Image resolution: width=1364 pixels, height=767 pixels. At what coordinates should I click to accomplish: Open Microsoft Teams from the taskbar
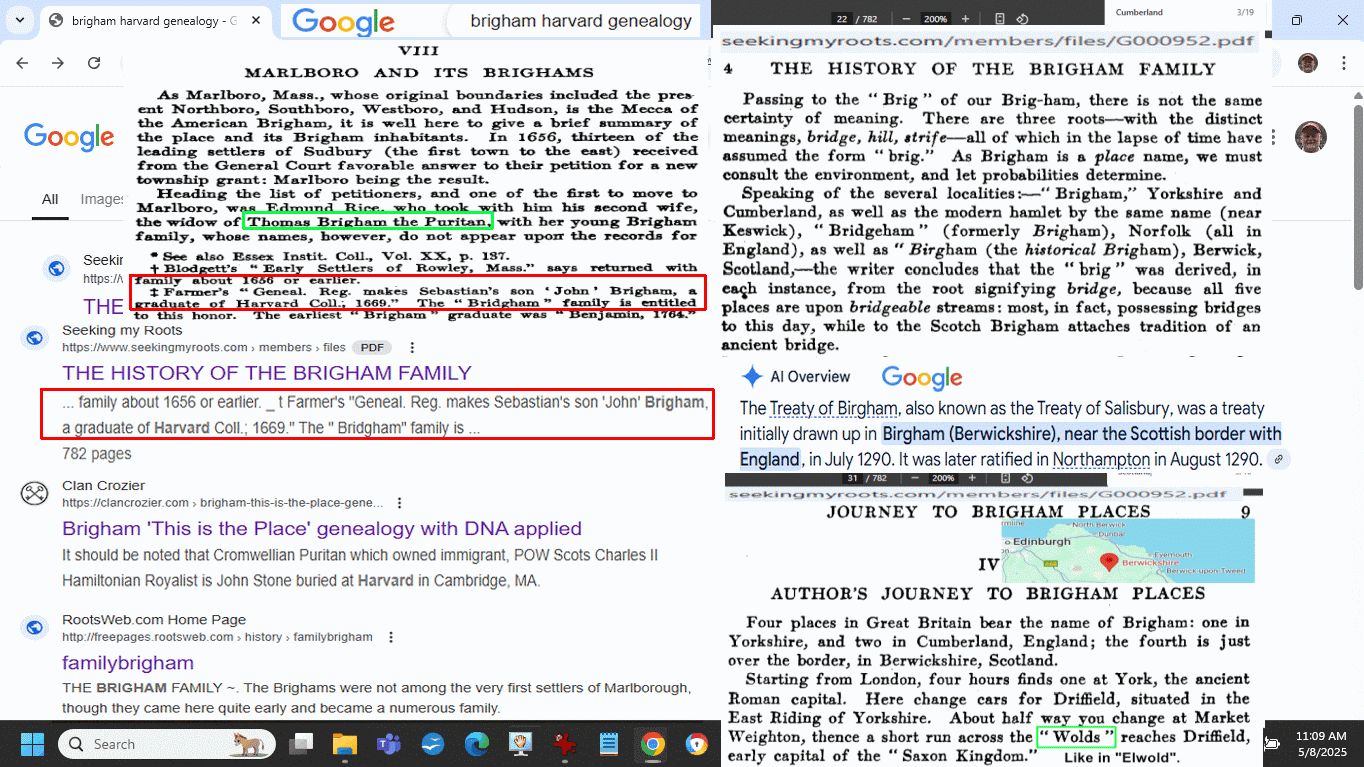pos(389,744)
